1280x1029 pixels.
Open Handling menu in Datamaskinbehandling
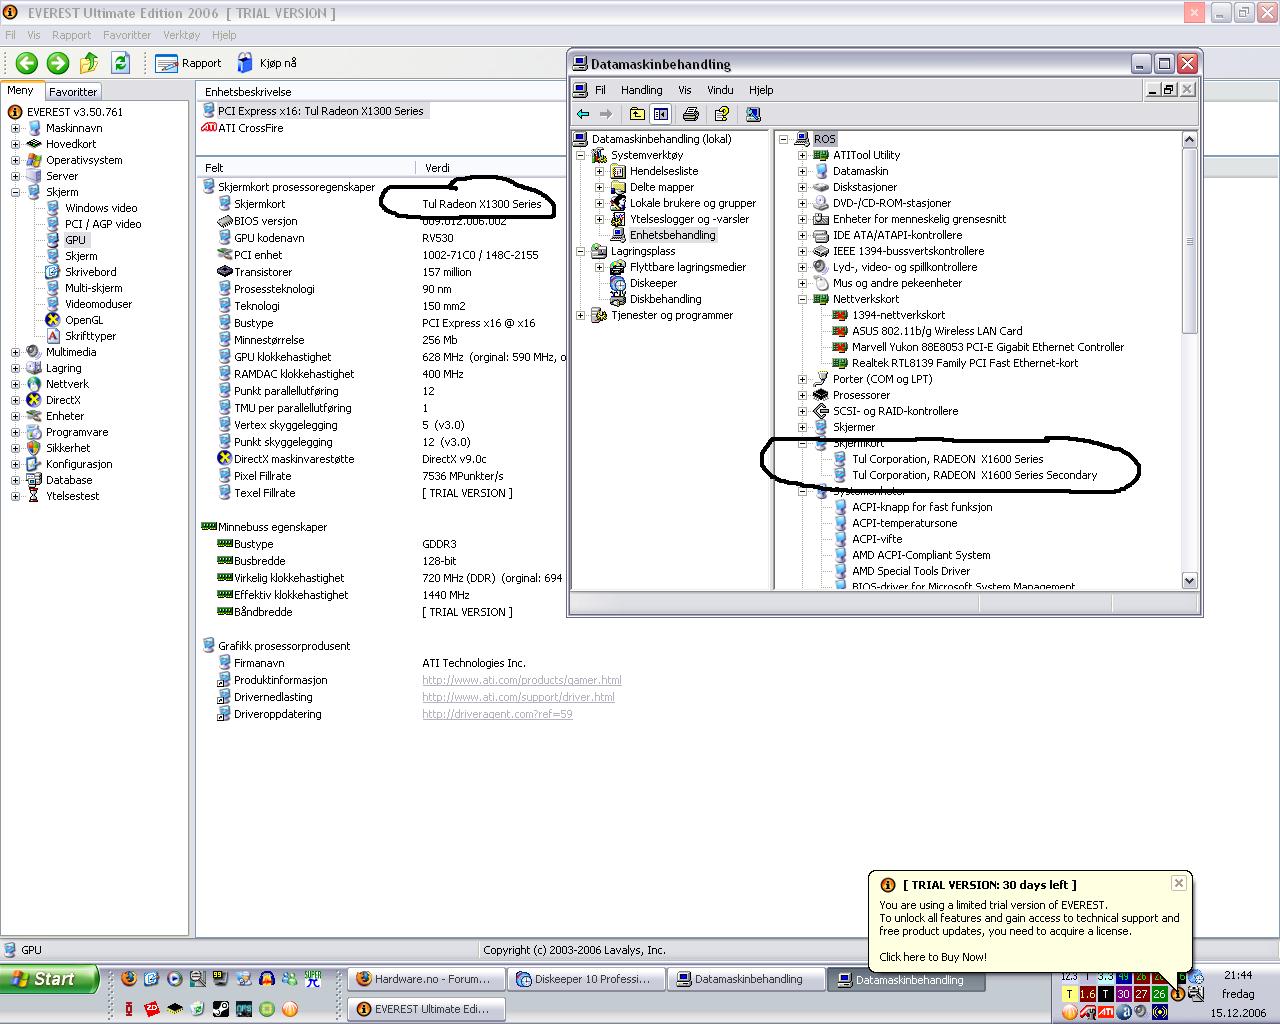click(x=641, y=90)
